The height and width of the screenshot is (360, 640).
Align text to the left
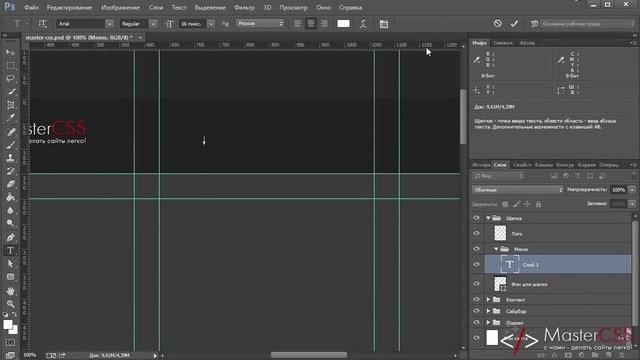tap(298, 24)
